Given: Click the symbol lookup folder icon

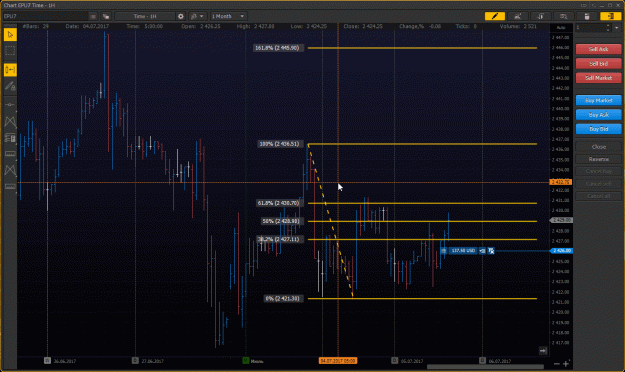Looking at the screenshot, I should (x=106, y=16).
